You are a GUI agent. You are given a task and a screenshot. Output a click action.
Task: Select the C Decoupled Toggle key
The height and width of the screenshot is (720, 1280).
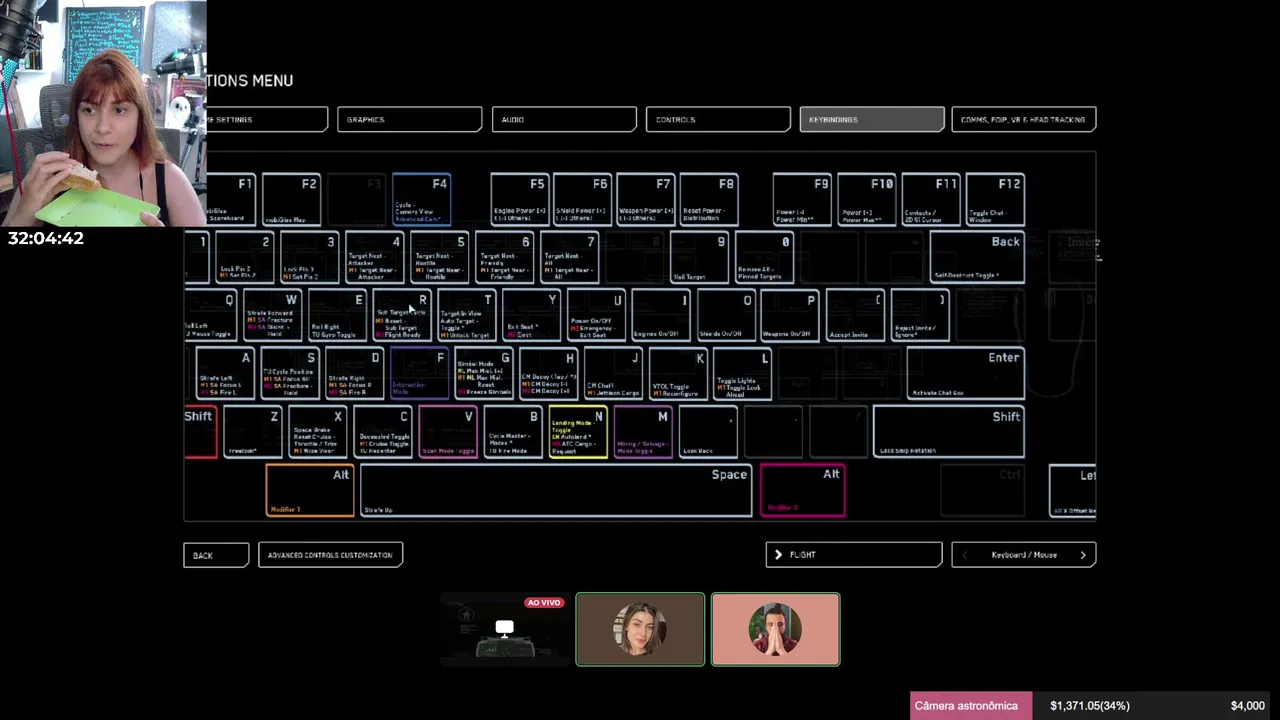click(x=383, y=432)
